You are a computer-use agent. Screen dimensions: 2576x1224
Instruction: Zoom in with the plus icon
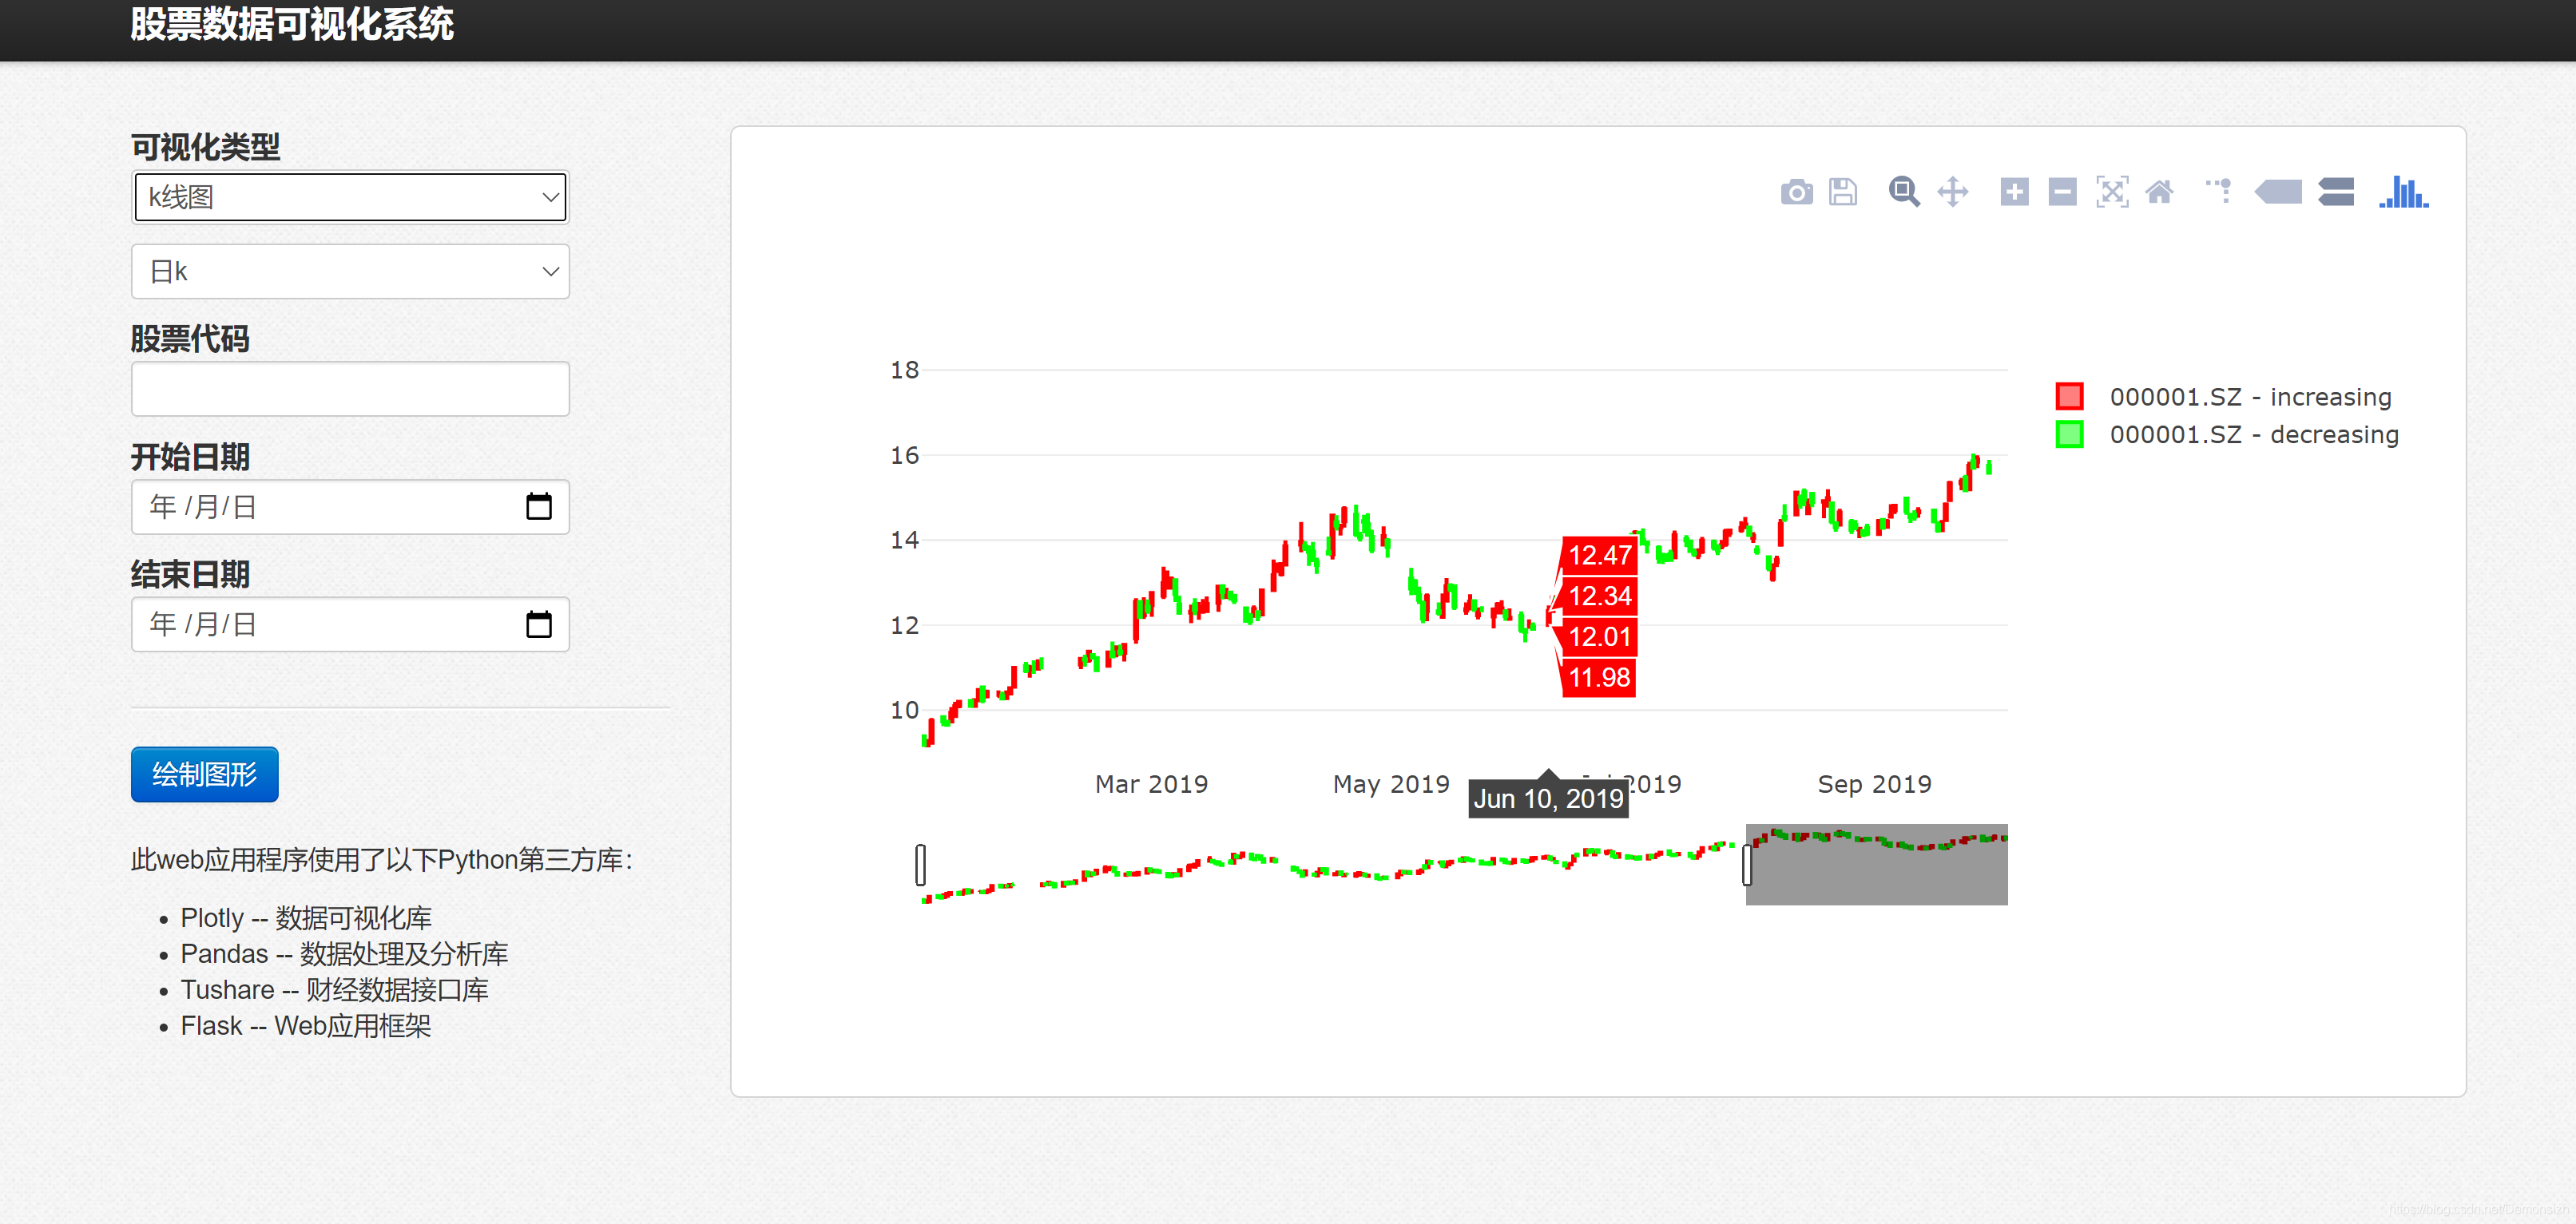click(2014, 192)
